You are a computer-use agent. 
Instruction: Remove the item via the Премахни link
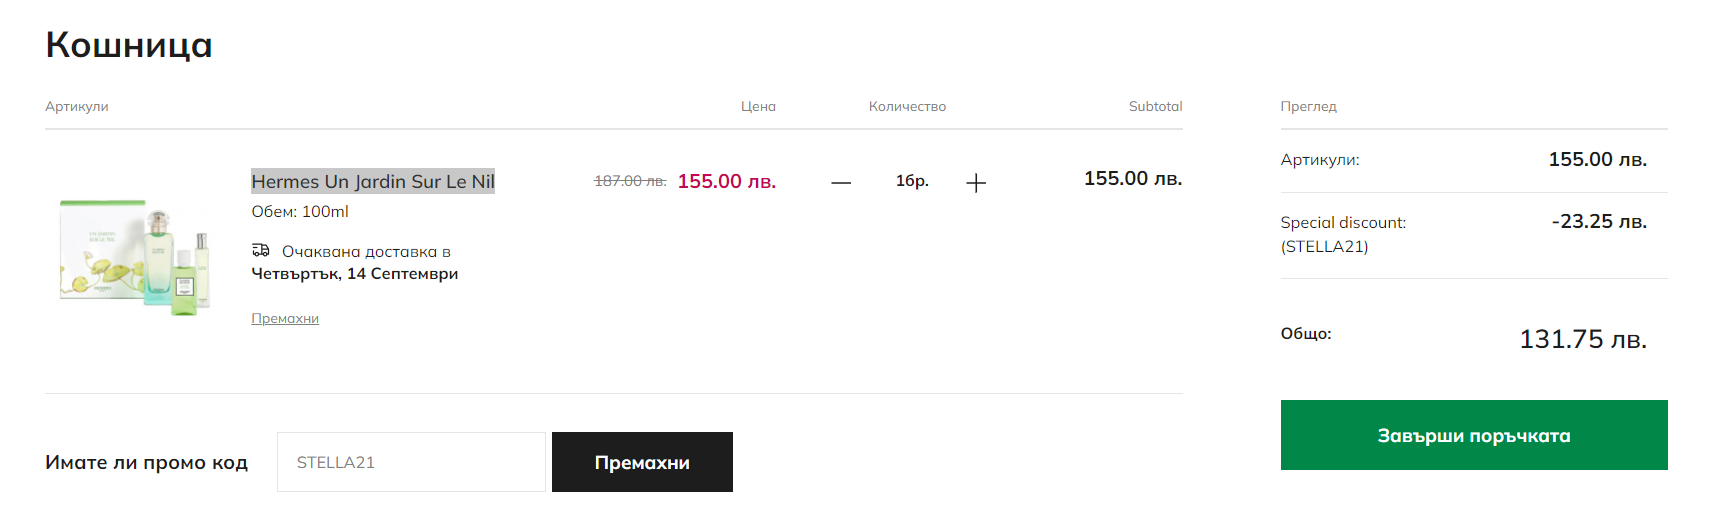285,318
